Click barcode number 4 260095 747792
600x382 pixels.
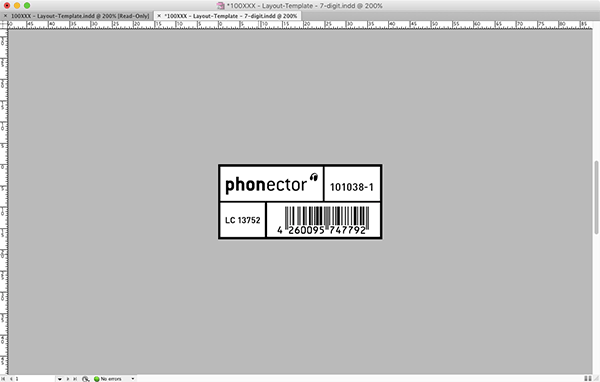pos(321,230)
